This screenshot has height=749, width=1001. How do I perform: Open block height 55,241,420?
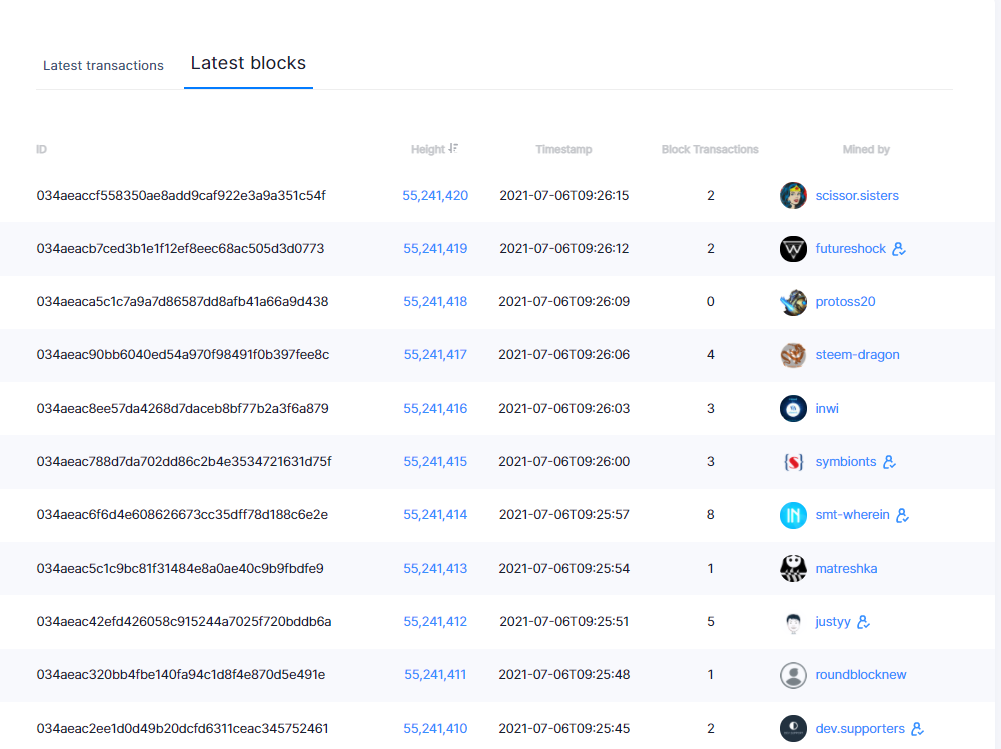click(x=435, y=195)
